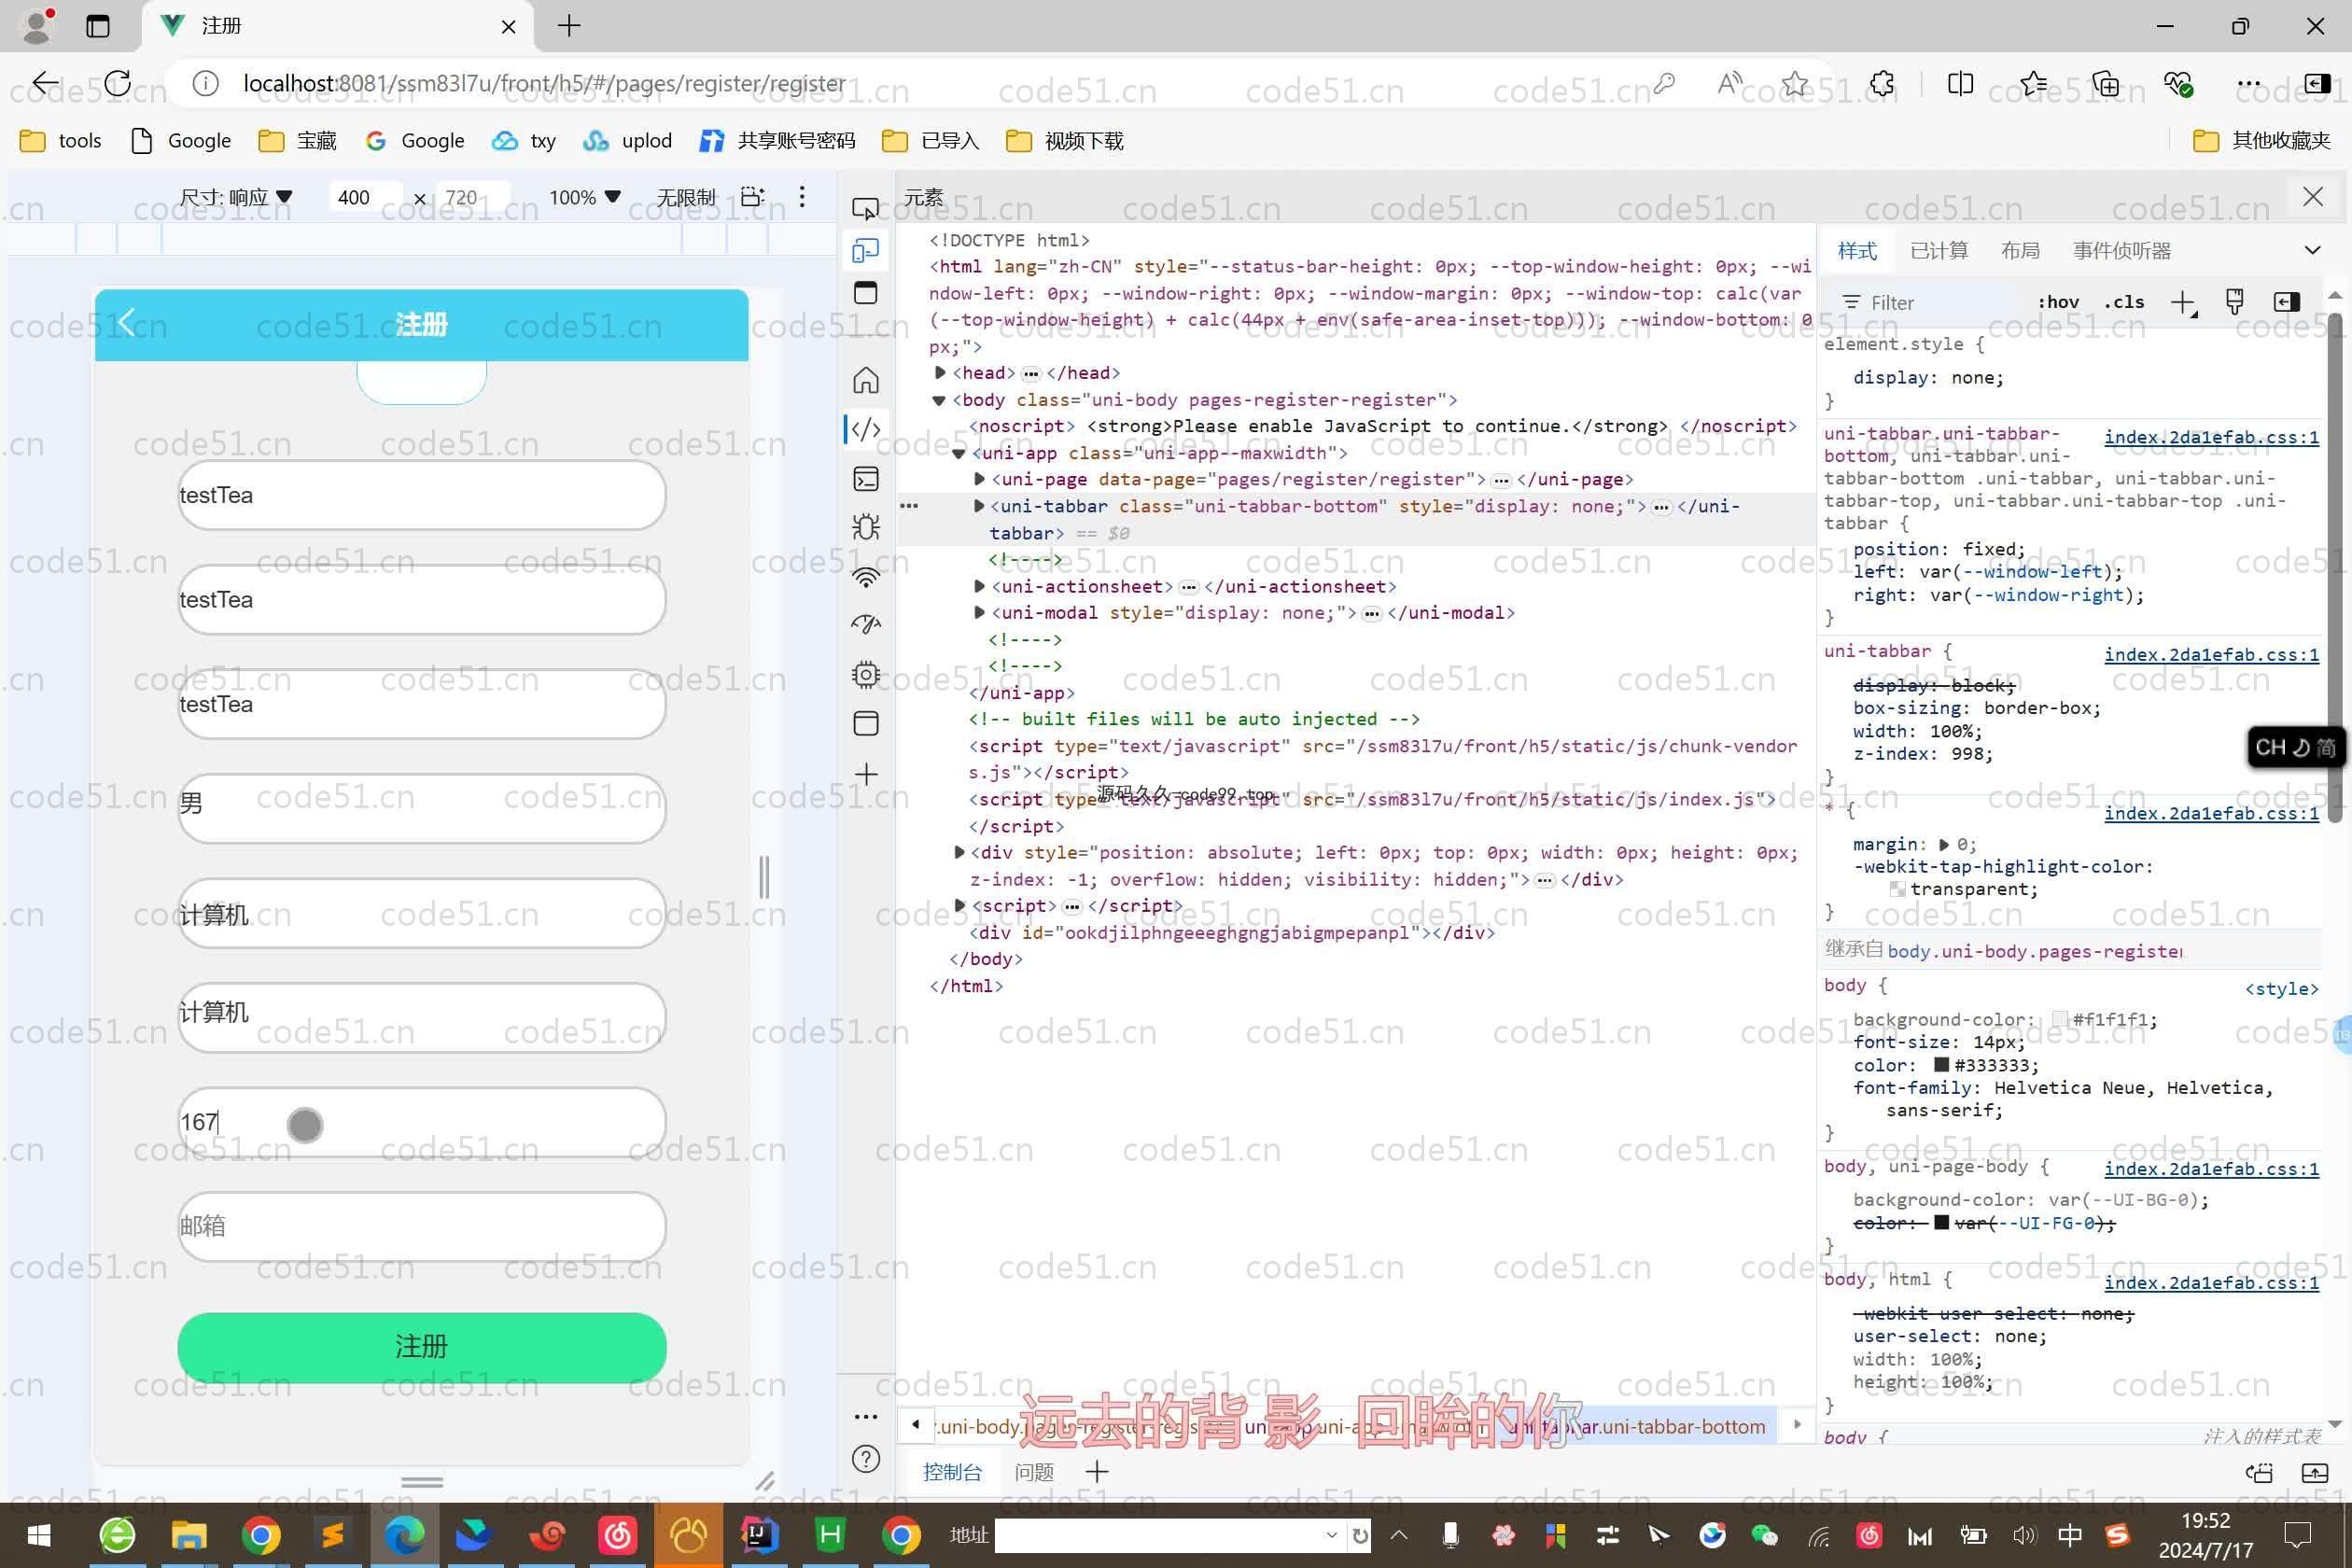Click the favorites star icon in address bar

(x=1795, y=84)
